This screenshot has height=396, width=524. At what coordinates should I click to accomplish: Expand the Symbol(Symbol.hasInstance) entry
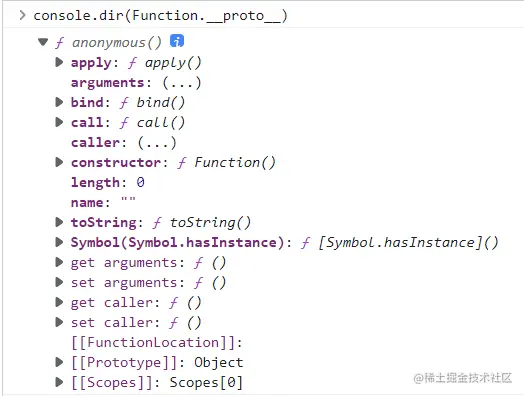click(x=59, y=242)
